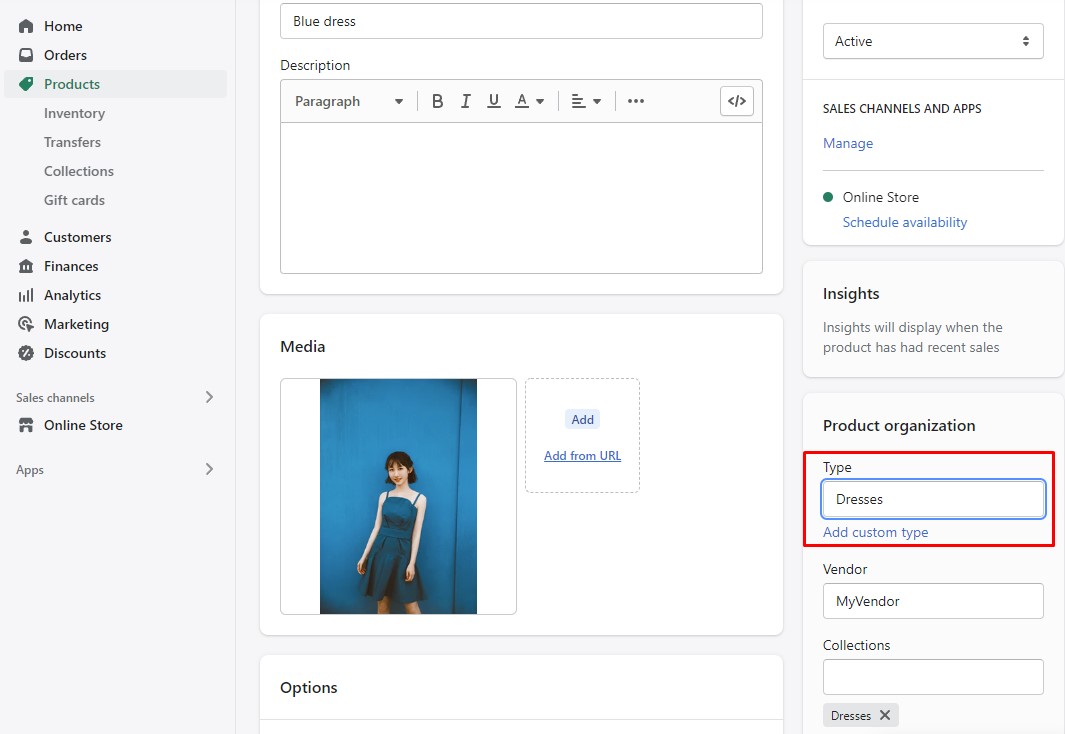Open the Paragraph style dropdown
Screen dimensions: 1065x734
click(347, 100)
